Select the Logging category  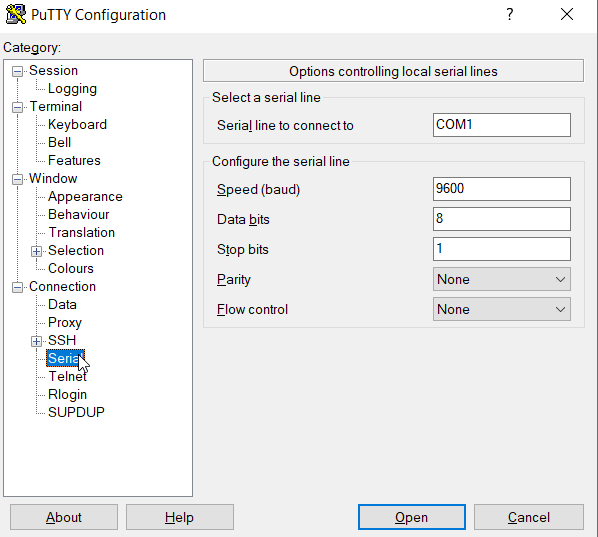click(x=72, y=89)
